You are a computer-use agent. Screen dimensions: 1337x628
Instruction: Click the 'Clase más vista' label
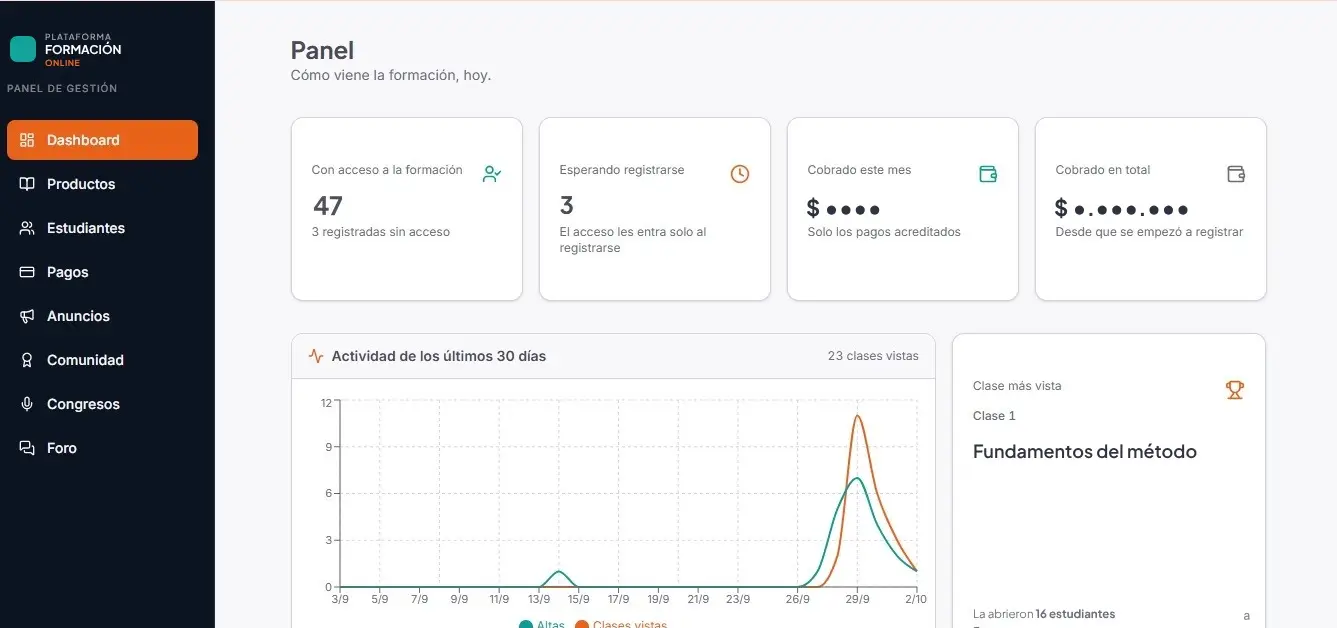(x=1017, y=386)
